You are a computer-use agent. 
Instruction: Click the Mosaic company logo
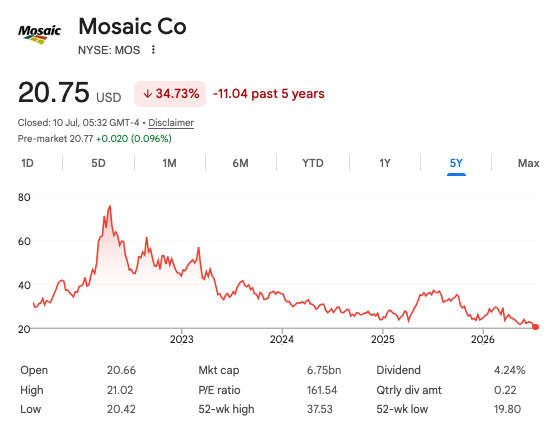[x=40, y=34]
